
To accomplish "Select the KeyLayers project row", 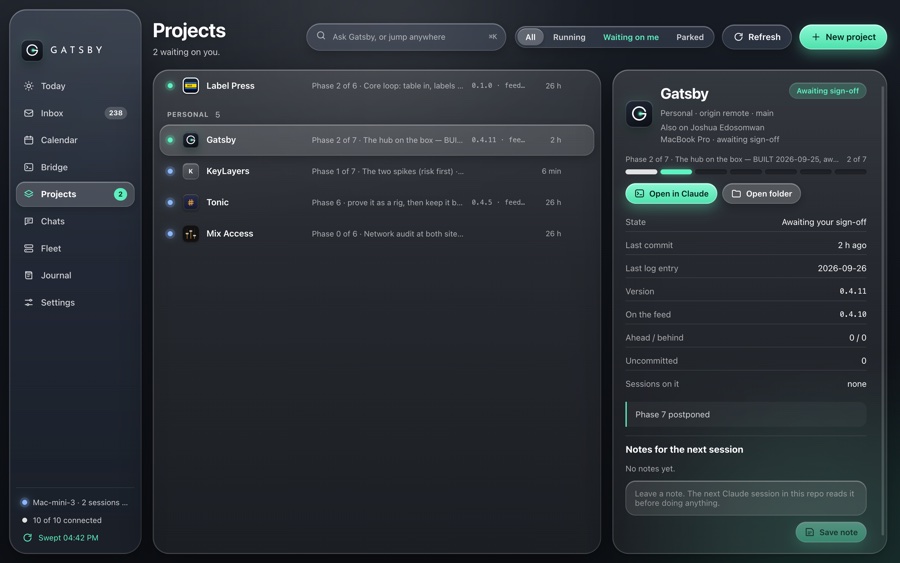I will tap(377, 171).
